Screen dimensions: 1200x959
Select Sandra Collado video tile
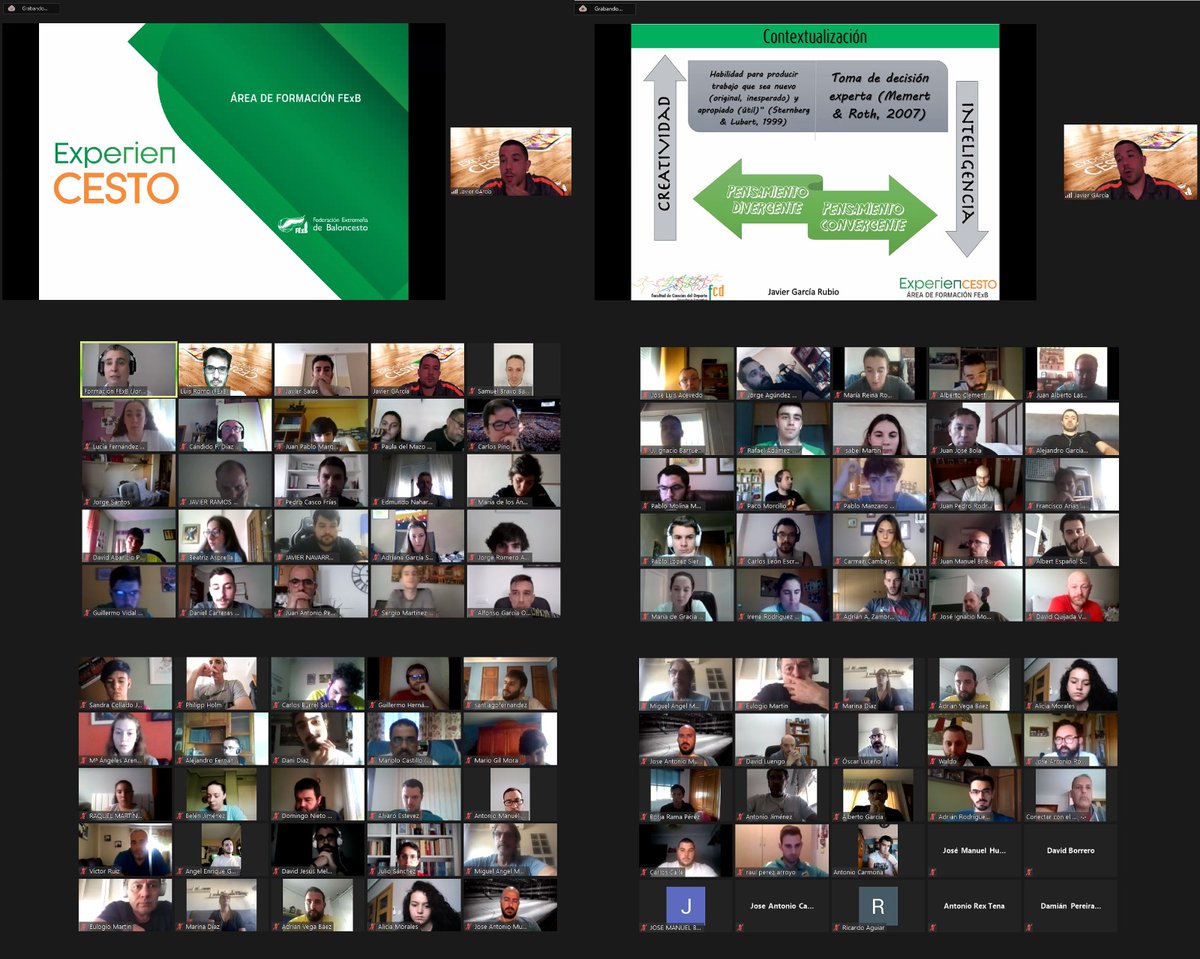[x=125, y=683]
